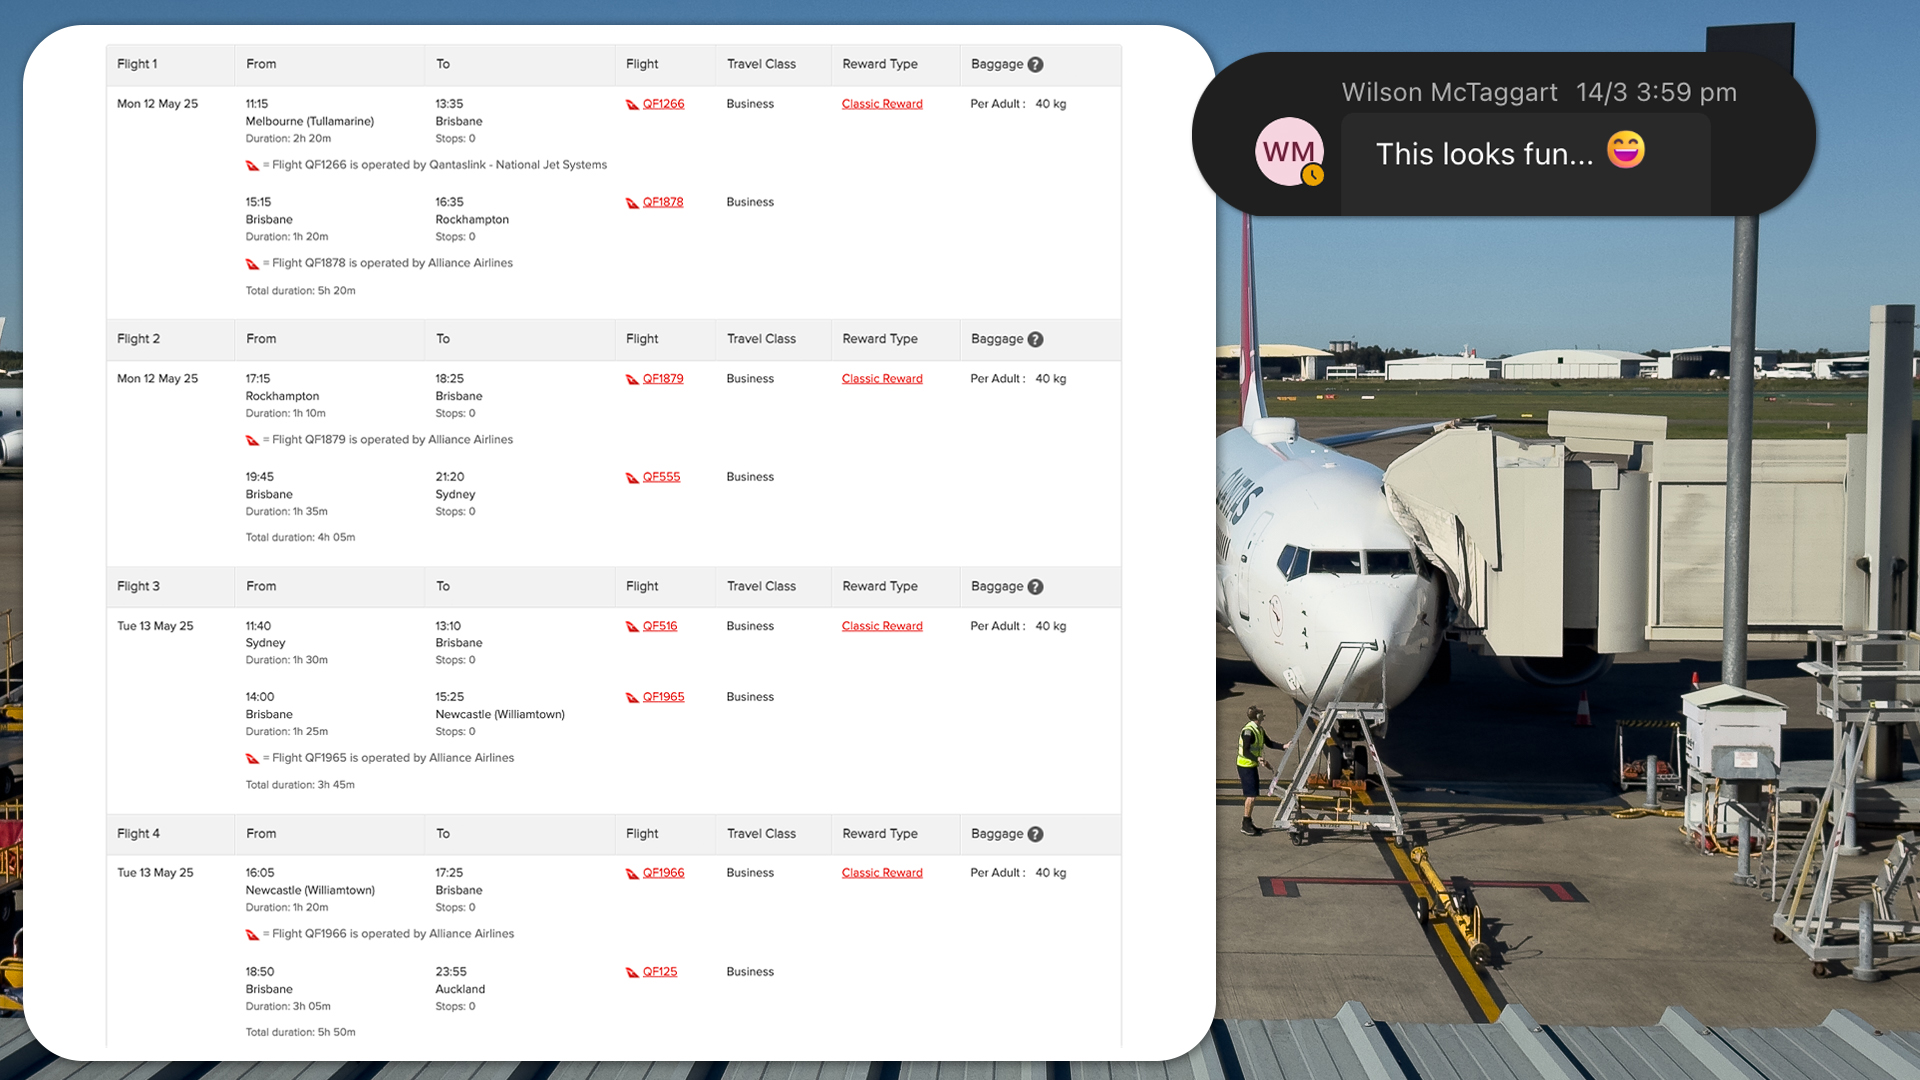Image resolution: width=1920 pixels, height=1080 pixels.
Task: Click sender name Wilson McTaggart
Action: (1449, 92)
